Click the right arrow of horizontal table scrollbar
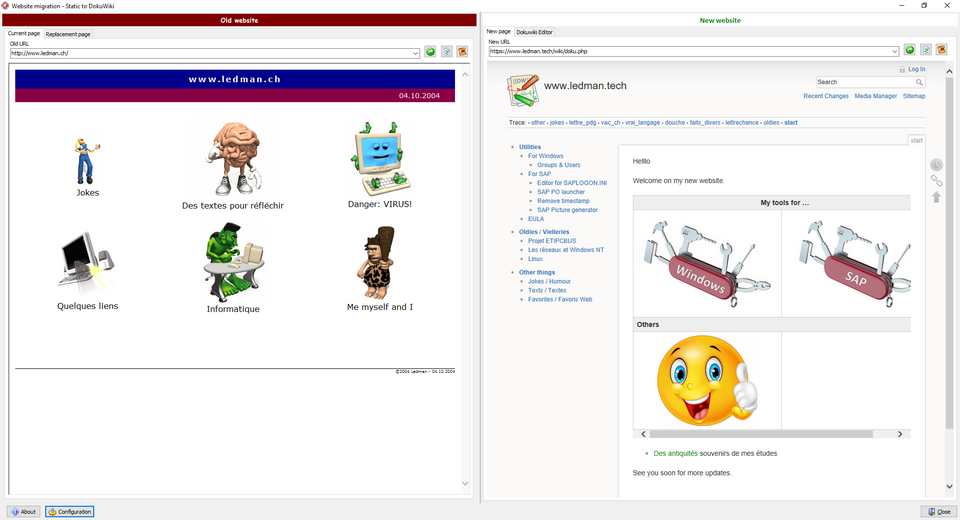The width and height of the screenshot is (960, 520). click(900, 434)
